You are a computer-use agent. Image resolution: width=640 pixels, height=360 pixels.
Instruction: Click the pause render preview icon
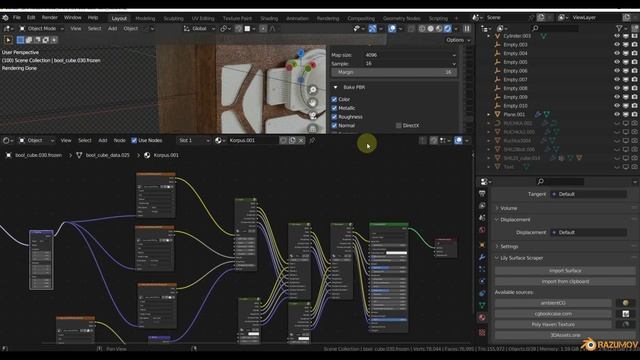[467, 29]
